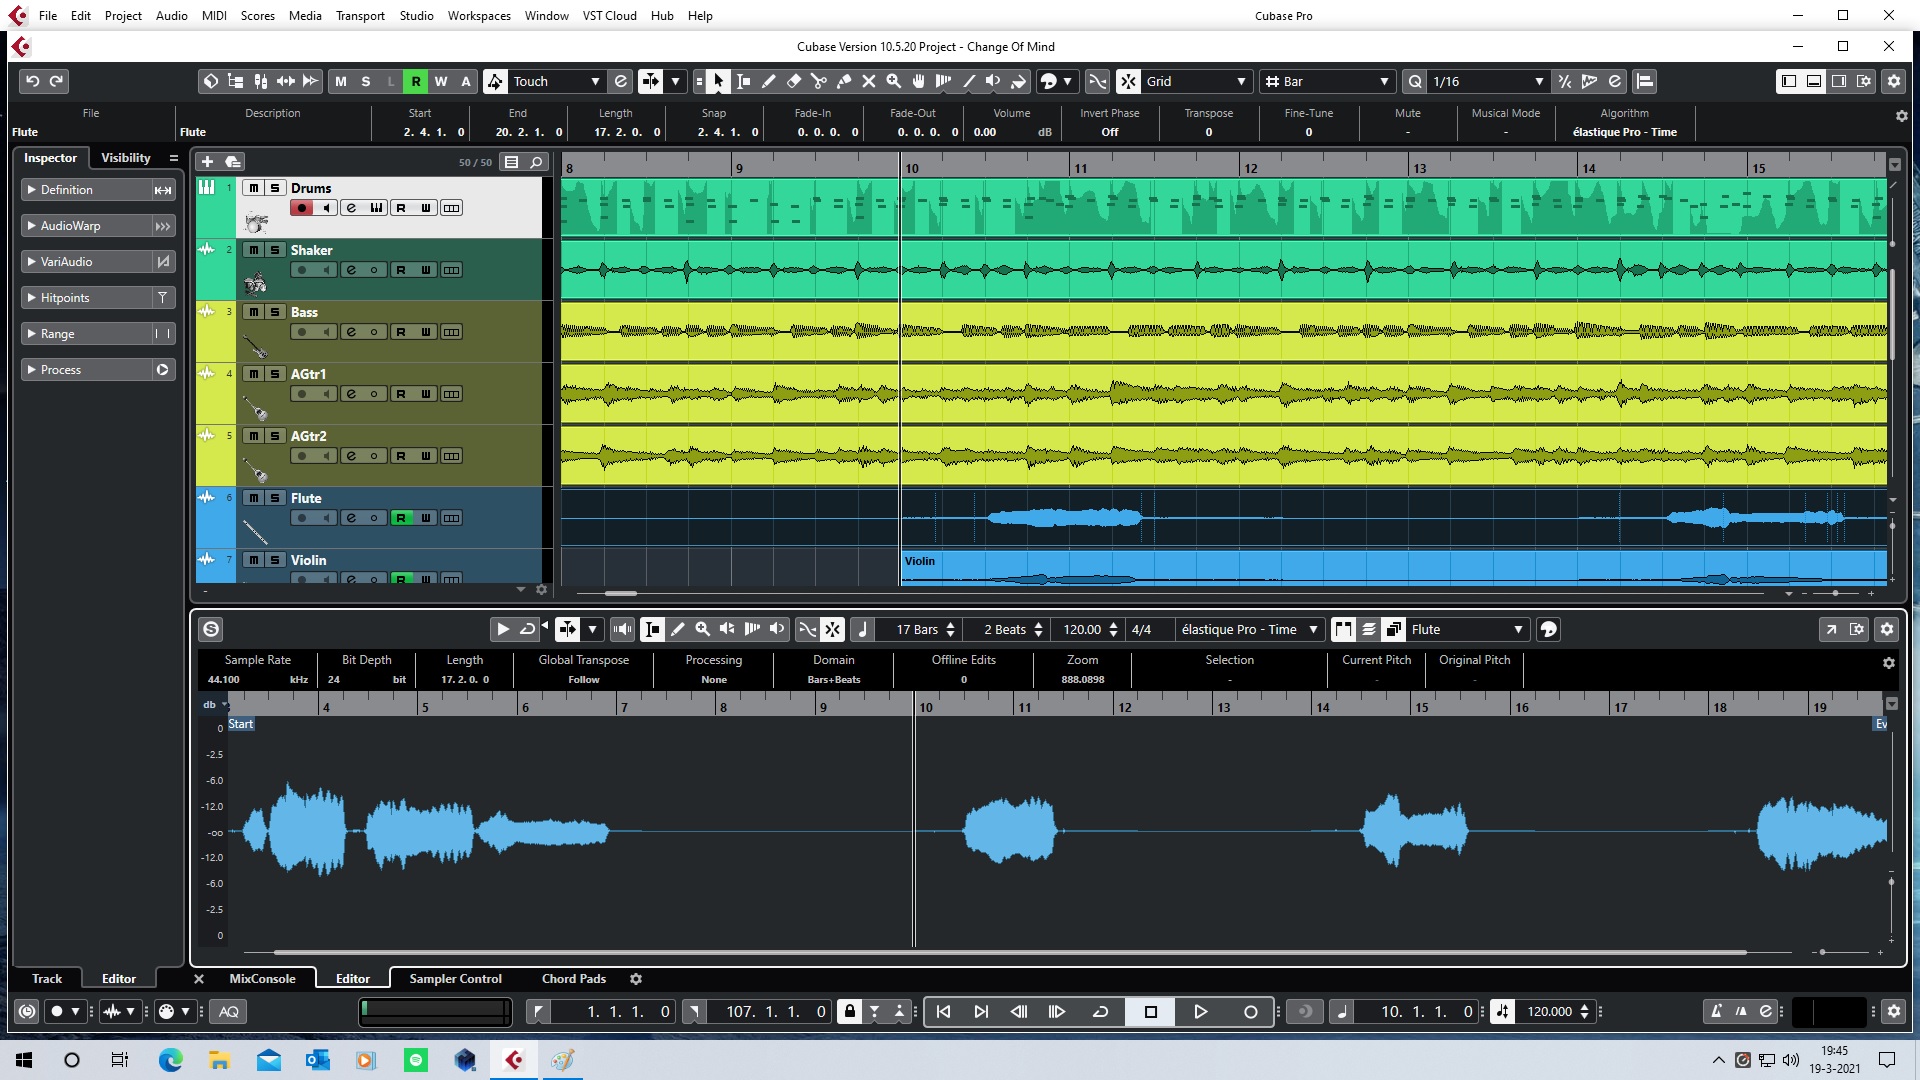Select the Range Selection tool in main toolbar
Viewport: 1920px width, 1080px height.
click(744, 81)
